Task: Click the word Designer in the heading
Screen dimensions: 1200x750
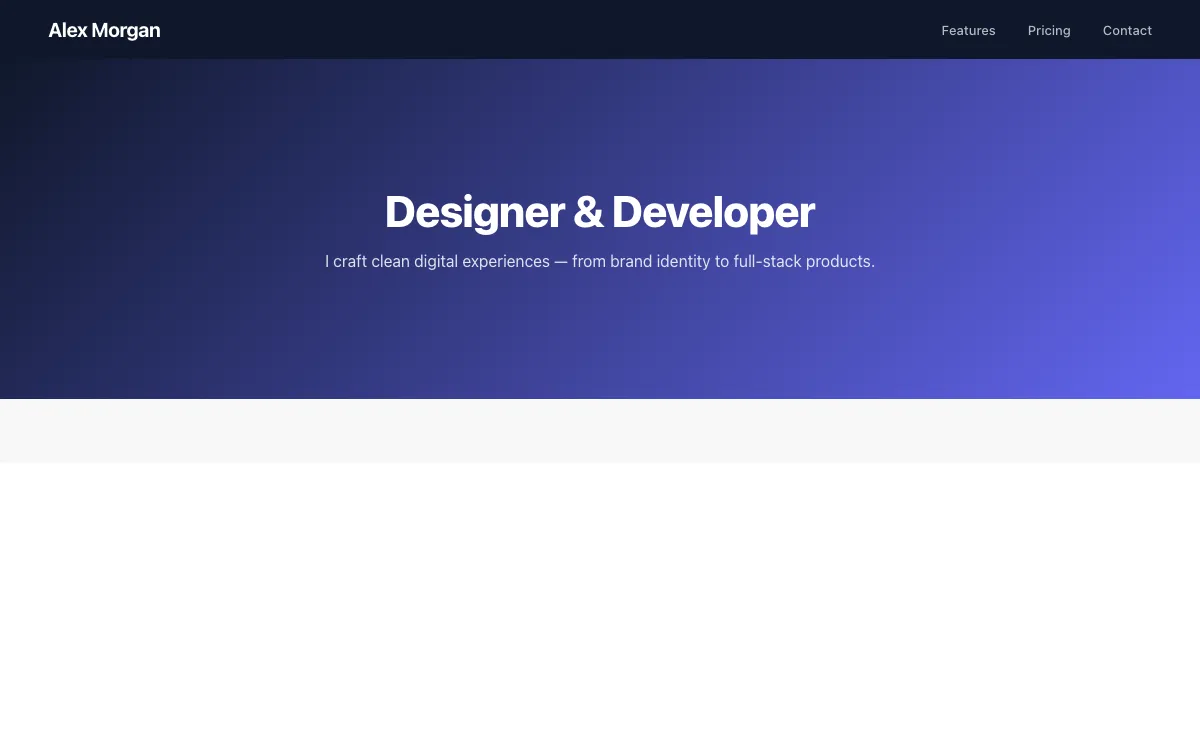Action: point(475,211)
